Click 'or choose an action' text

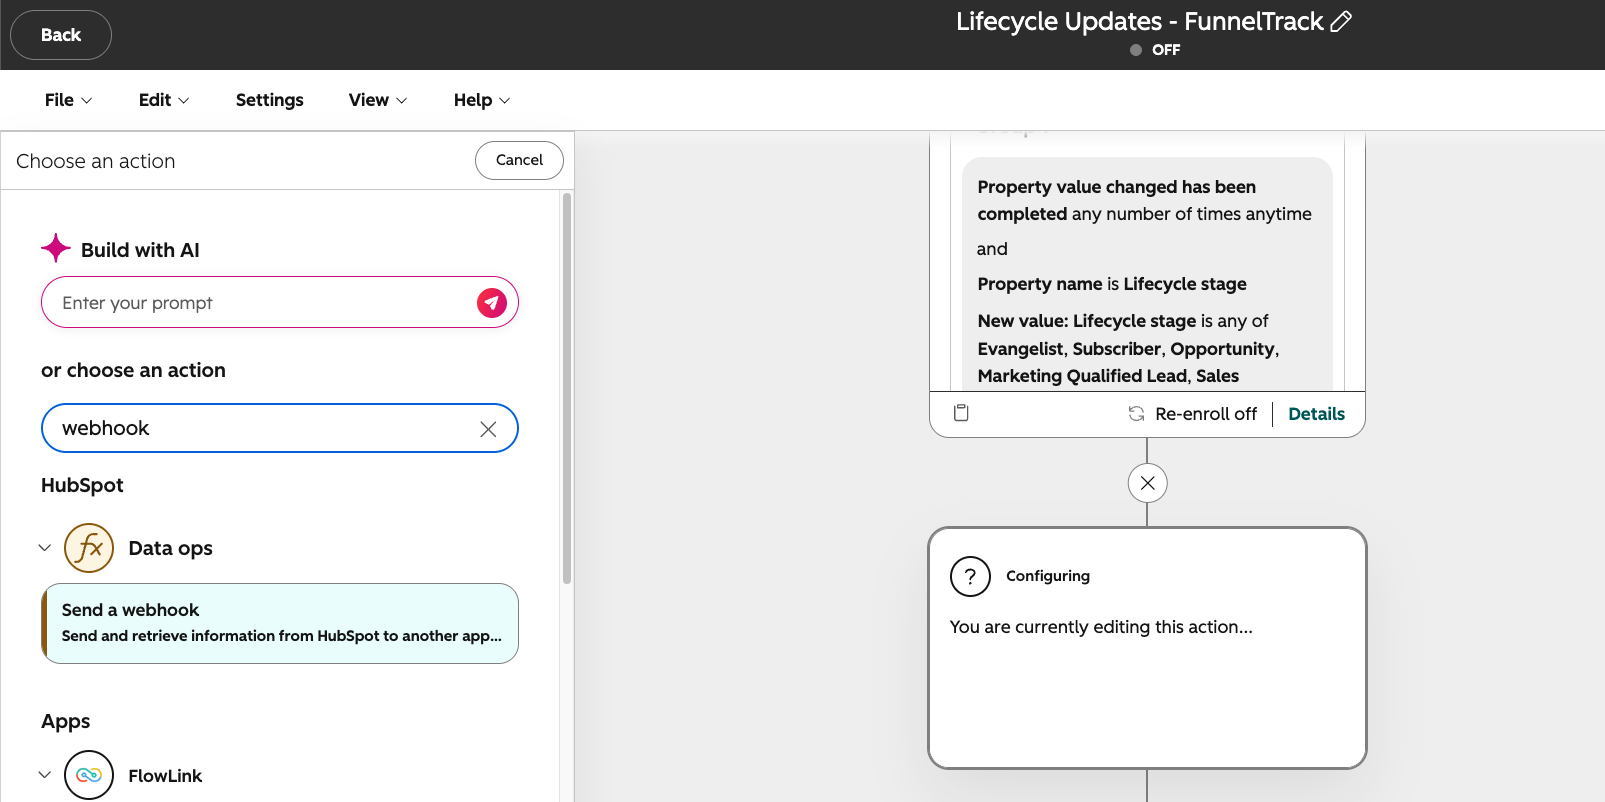133,370
